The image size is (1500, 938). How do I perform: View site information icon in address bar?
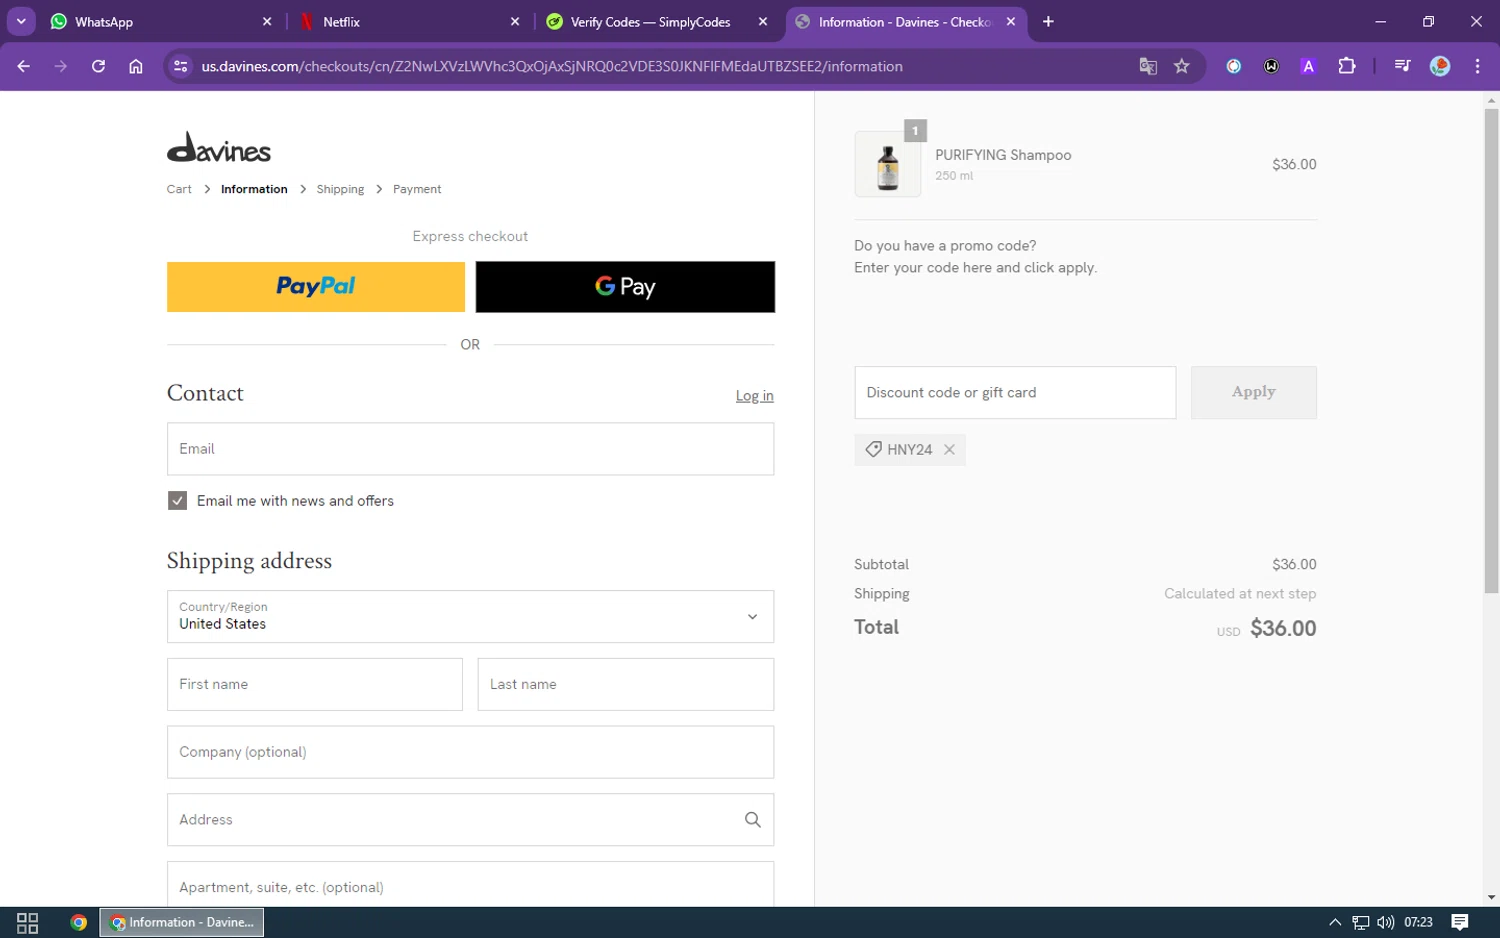click(x=180, y=66)
